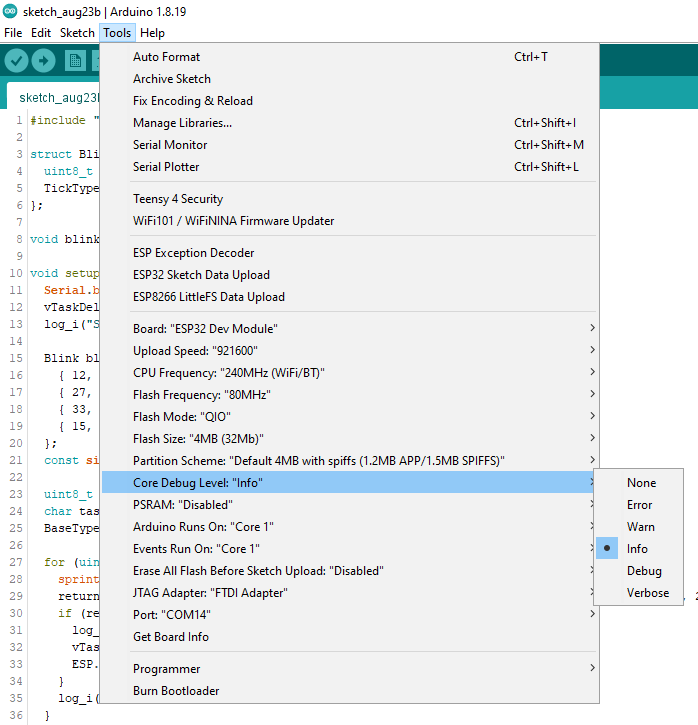The image size is (698, 725).
Task: Click the "struct Bli" text on line 3
Action: tap(65, 154)
